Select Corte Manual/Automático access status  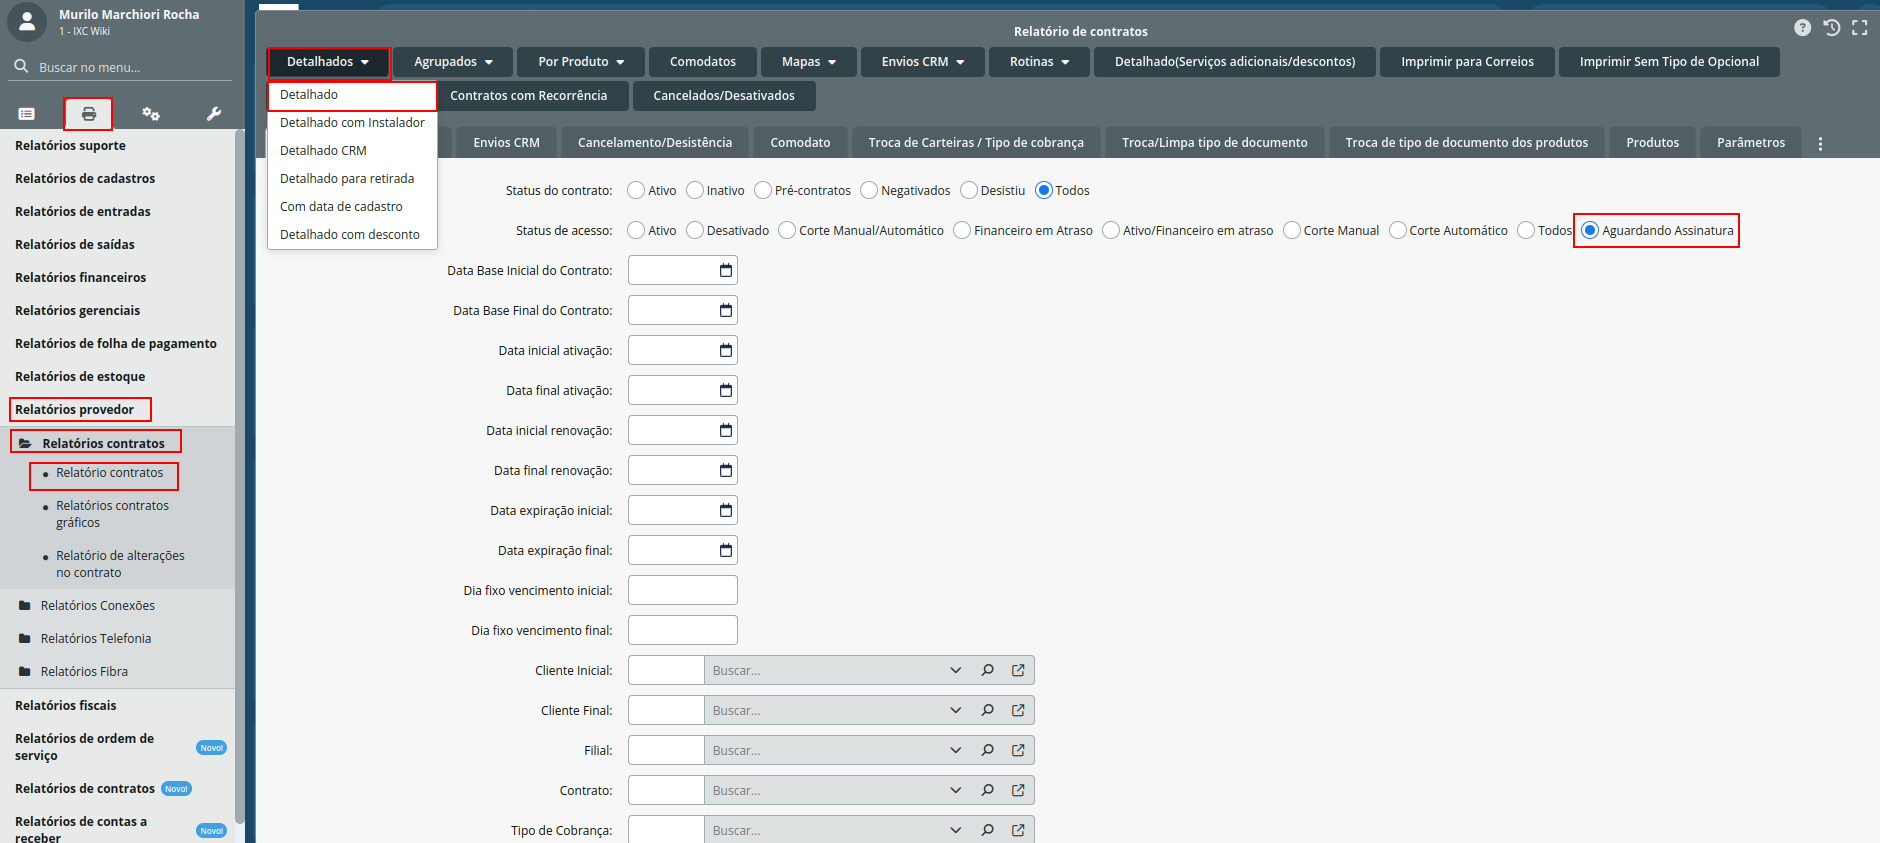click(787, 230)
